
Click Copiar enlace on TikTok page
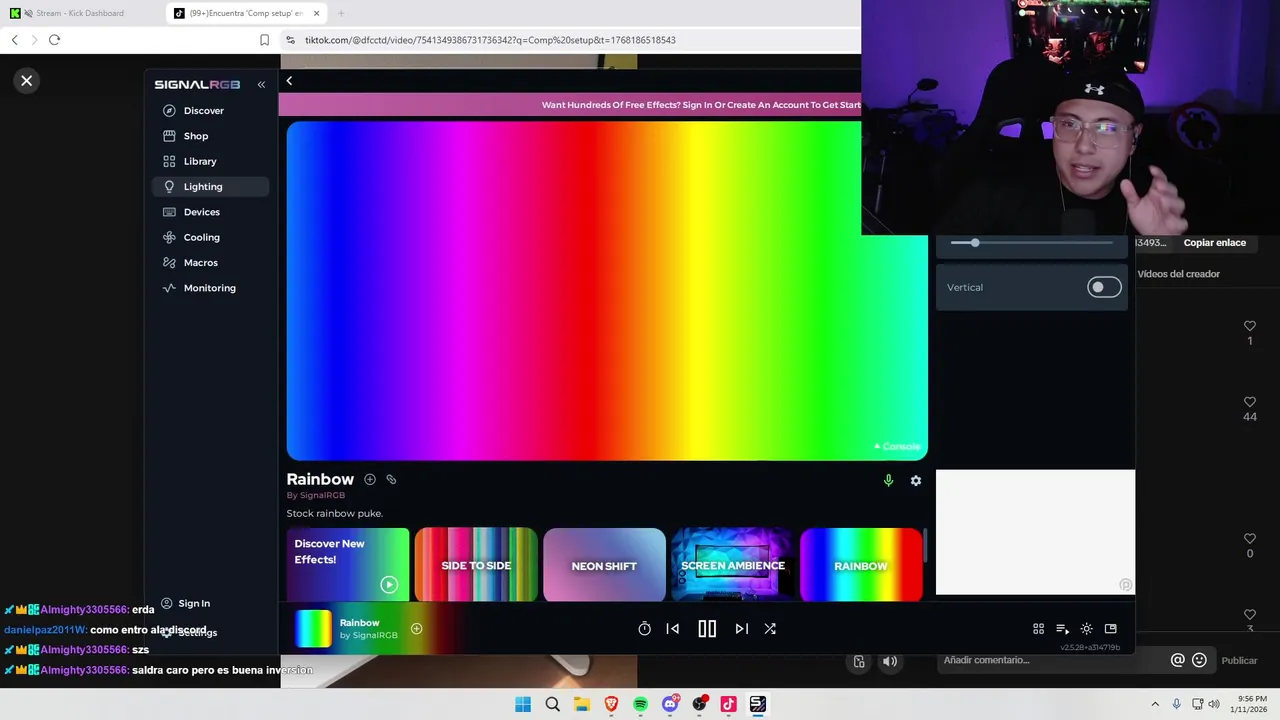(x=1215, y=243)
